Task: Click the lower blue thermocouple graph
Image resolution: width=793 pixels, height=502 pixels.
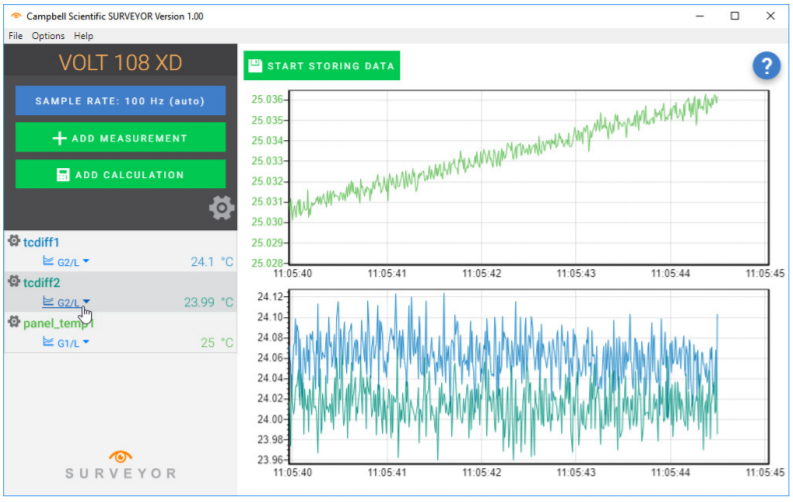Action: click(528, 377)
